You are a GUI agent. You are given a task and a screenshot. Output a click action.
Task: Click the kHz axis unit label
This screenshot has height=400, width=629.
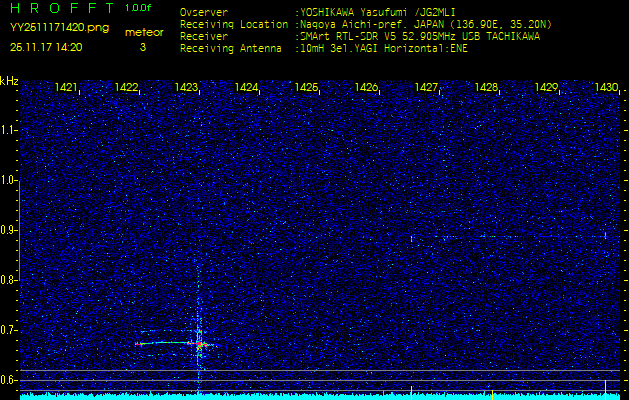9,81
